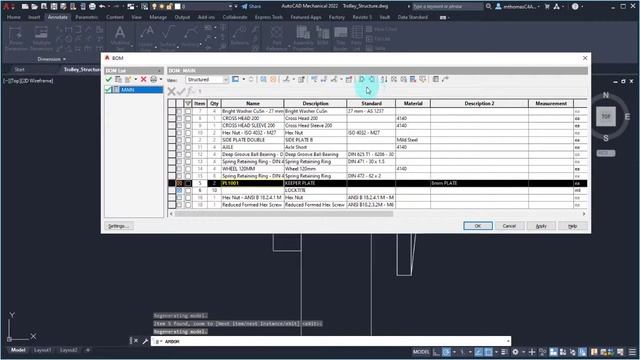The image size is (640, 360).
Task: Open the Express Tools ribbon tab
Action: pos(269,18)
